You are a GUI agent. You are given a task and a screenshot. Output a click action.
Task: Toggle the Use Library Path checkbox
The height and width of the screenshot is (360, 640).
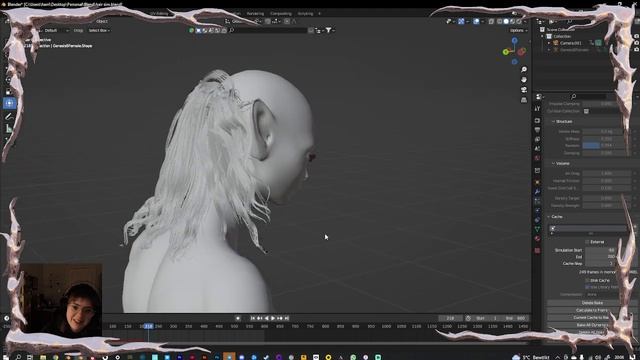587,287
